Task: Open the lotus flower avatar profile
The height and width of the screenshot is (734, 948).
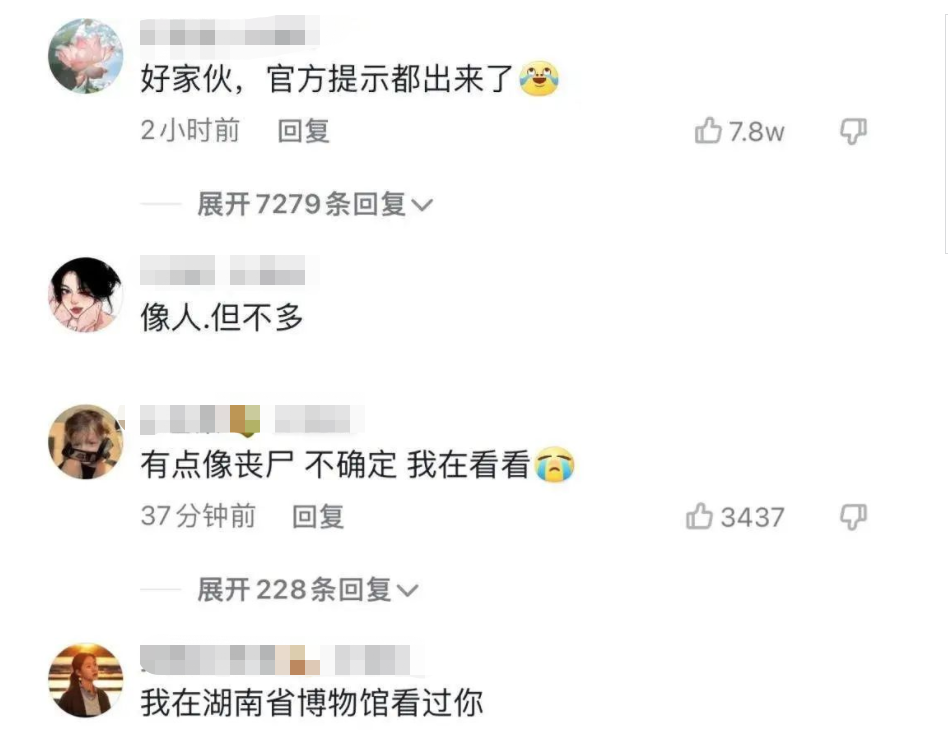Action: (85, 56)
